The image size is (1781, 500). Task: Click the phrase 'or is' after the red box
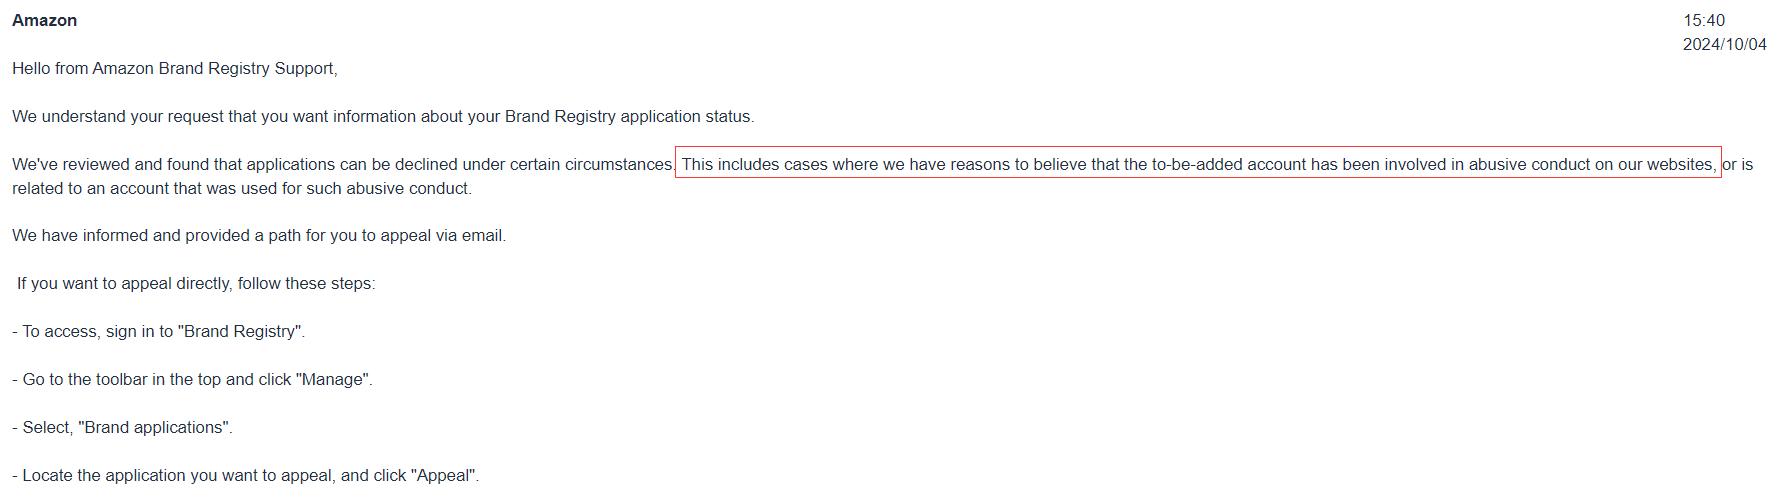click(1738, 164)
